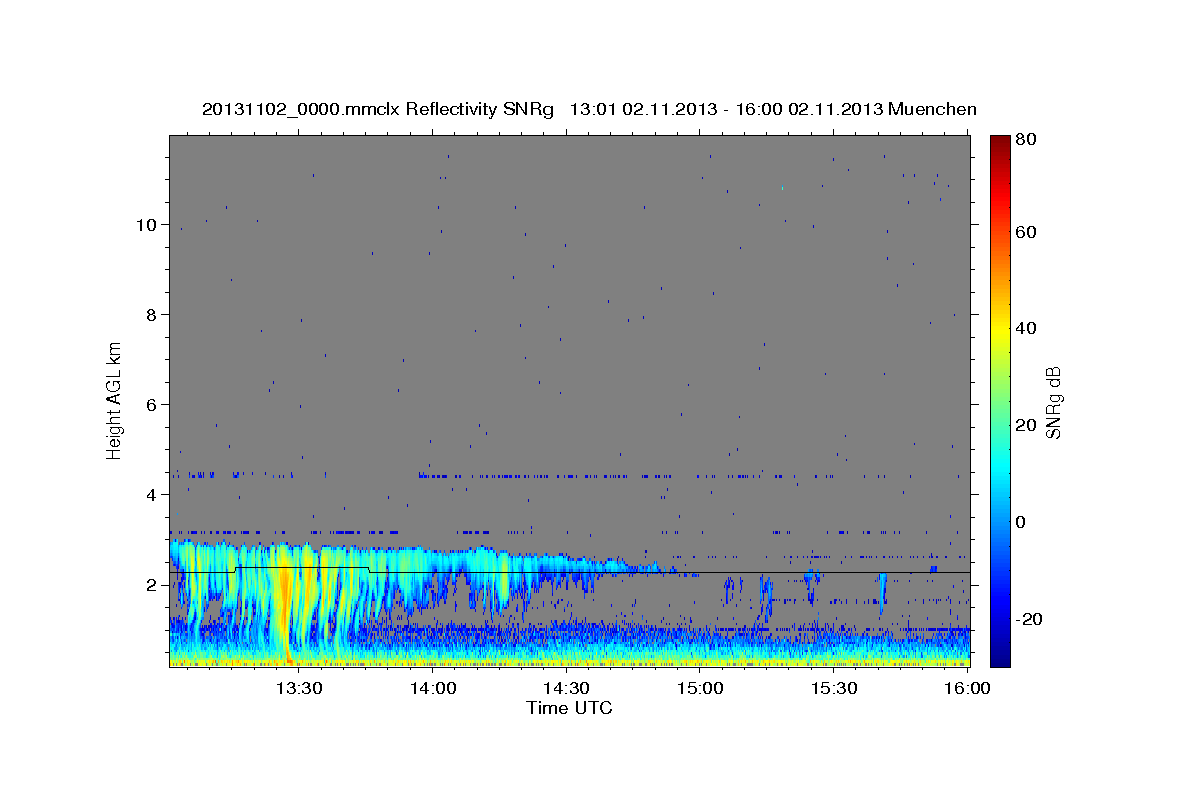Click the orange high-reflectivity column near 13:30
Screen dimensions: 1200x800
[284, 600]
